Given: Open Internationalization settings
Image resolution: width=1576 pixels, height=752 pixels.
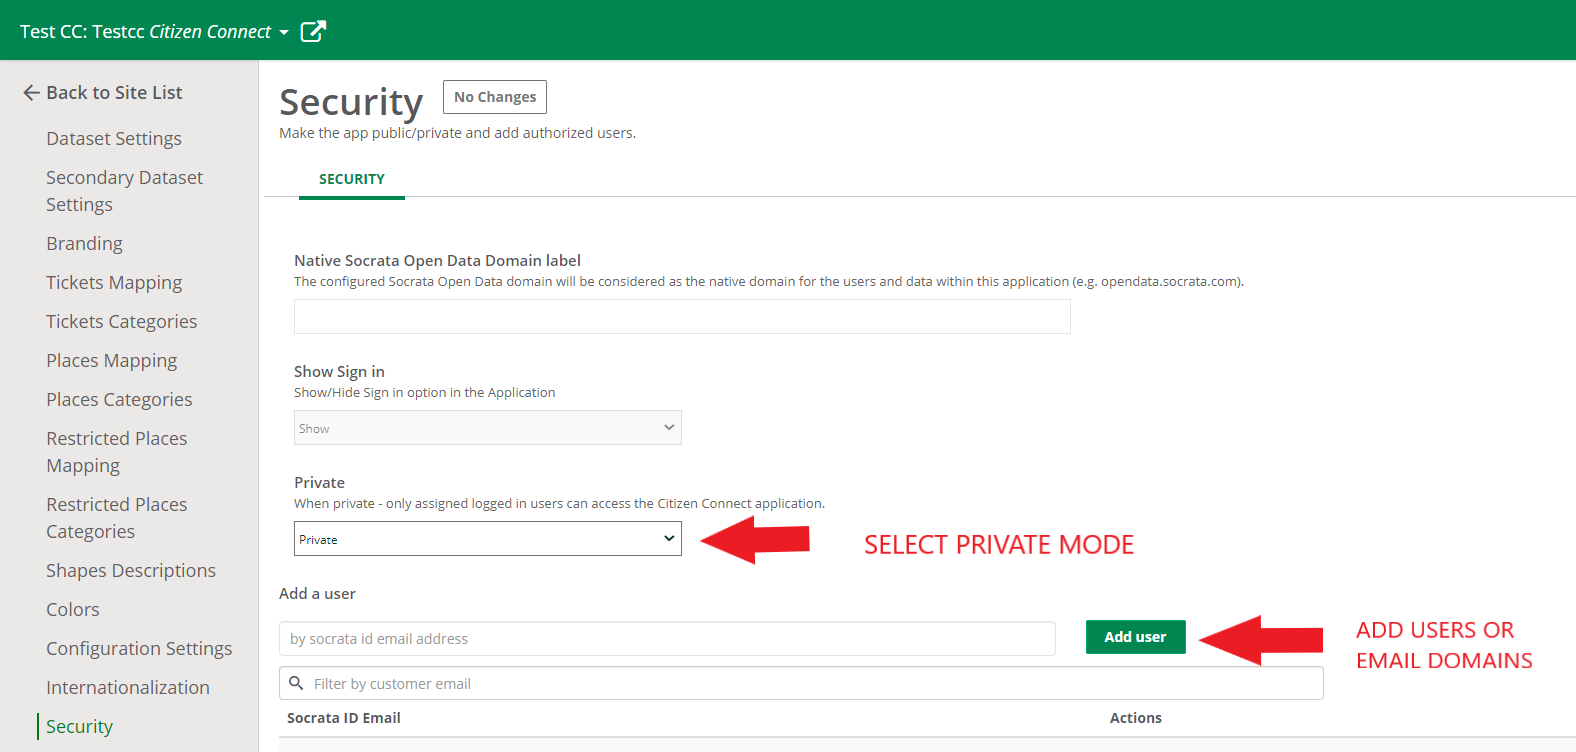Looking at the screenshot, I should pyautogui.click(x=128, y=688).
